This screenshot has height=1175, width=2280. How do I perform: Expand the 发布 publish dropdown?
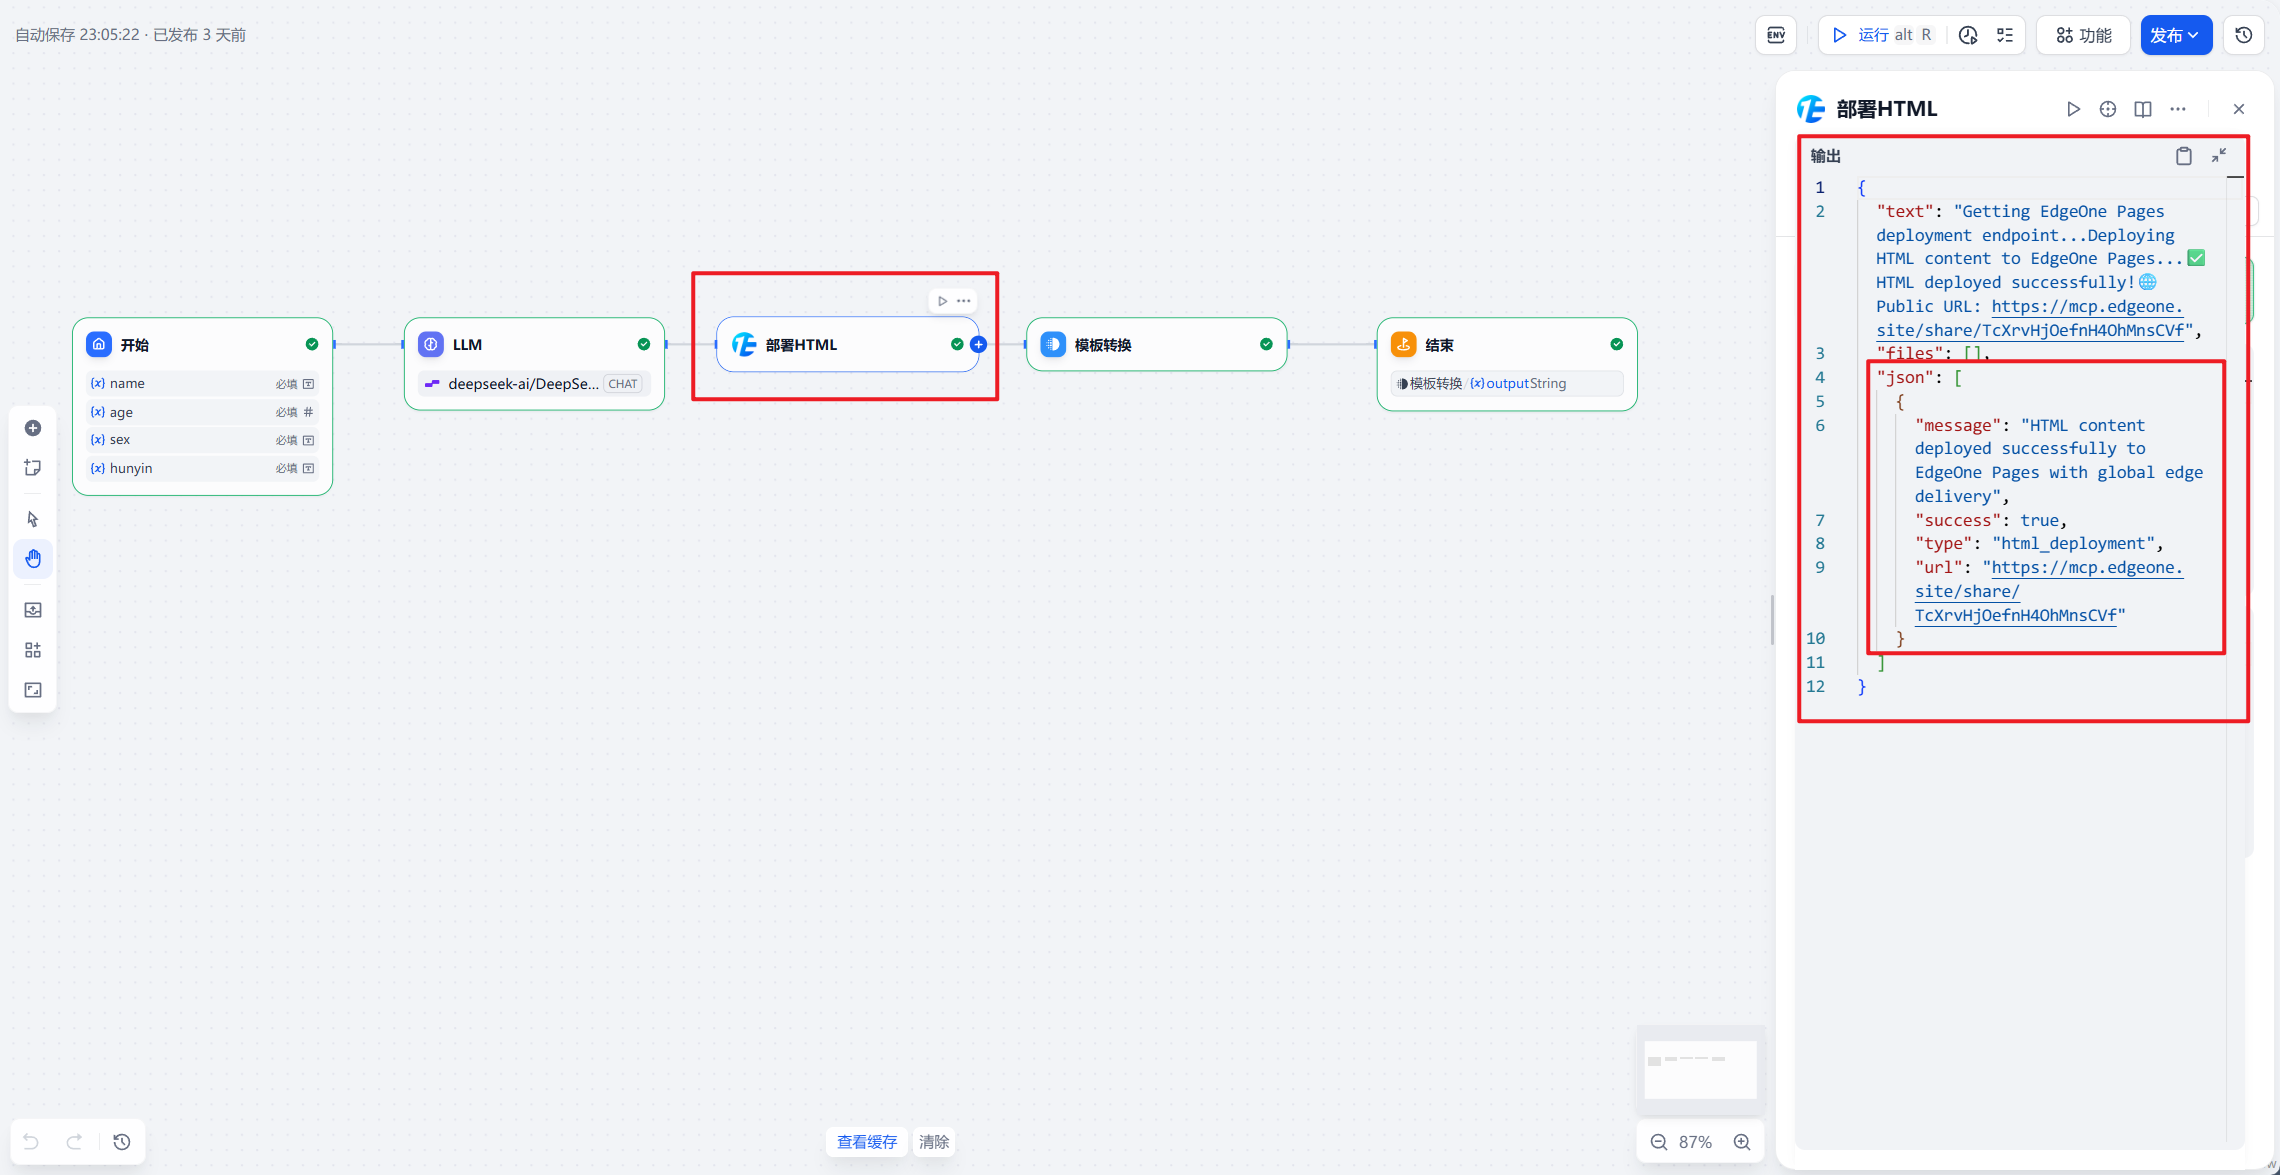2175,35
